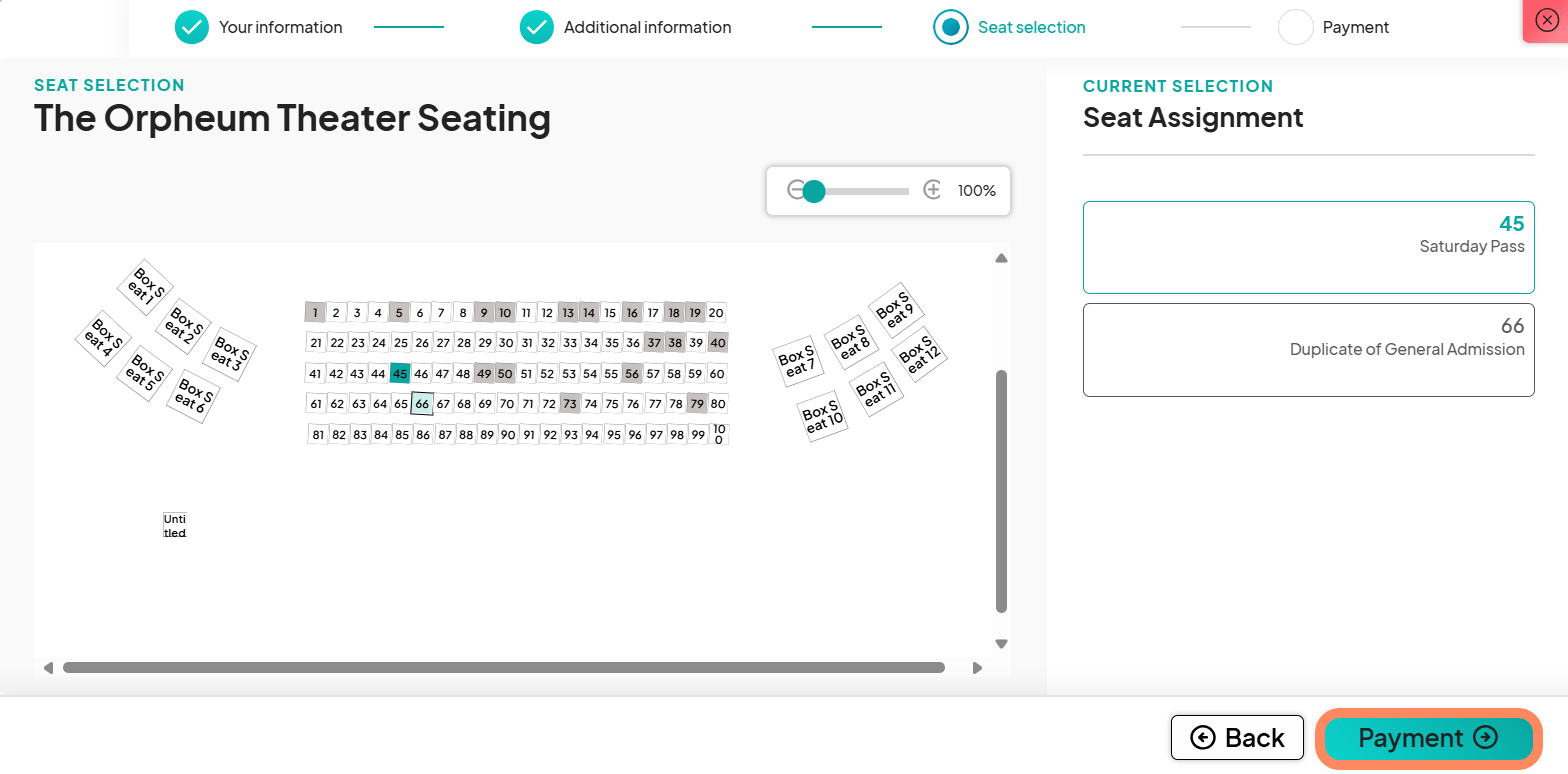Image resolution: width=1568 pixels, height=774 pixels.
Task: Select Box Seat 1 on seating map
Action: [146, 286]
